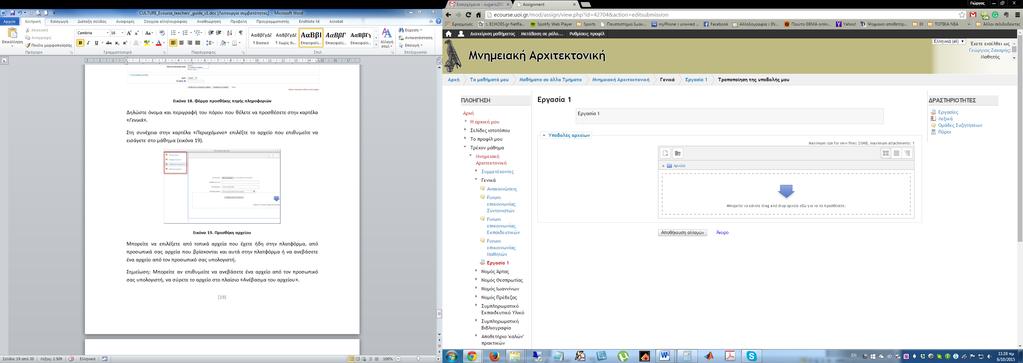Click the Moodle home icon in black bar
This screenshot has width=1023, height=363.
(449, 33)
